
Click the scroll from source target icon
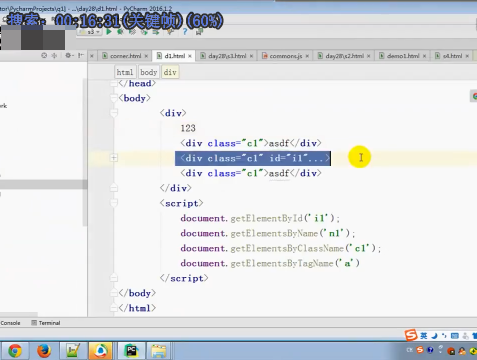click(44, 55)
